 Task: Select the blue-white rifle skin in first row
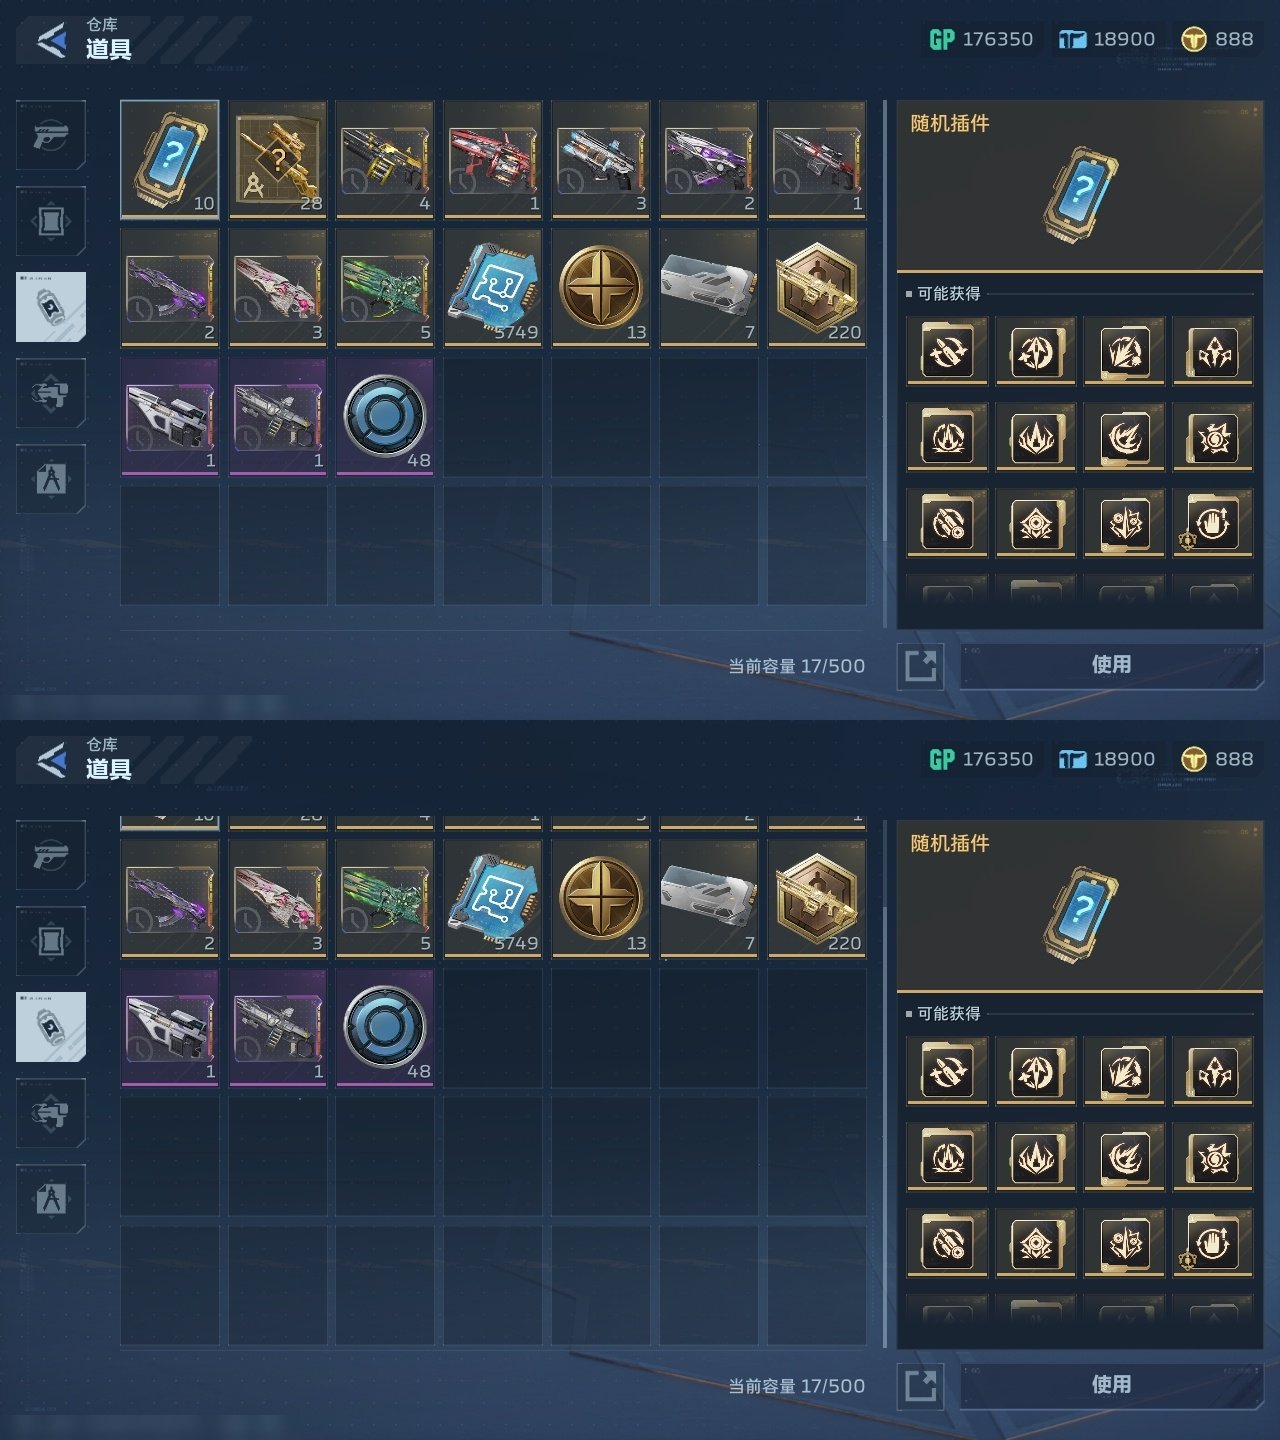tap(602, 159)
